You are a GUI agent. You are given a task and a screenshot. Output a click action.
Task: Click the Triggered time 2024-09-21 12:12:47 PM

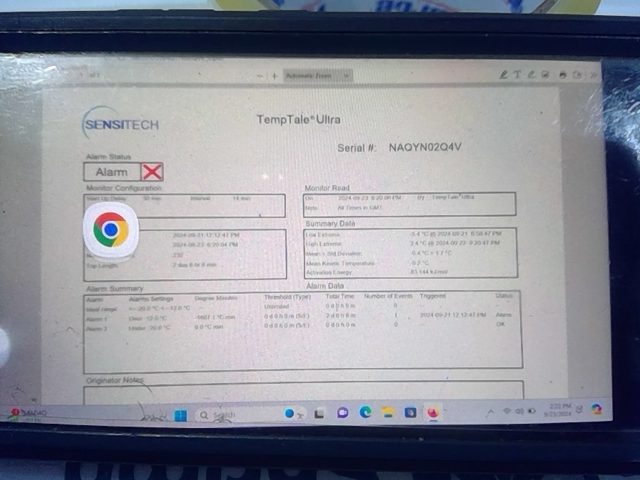(453, 315)
